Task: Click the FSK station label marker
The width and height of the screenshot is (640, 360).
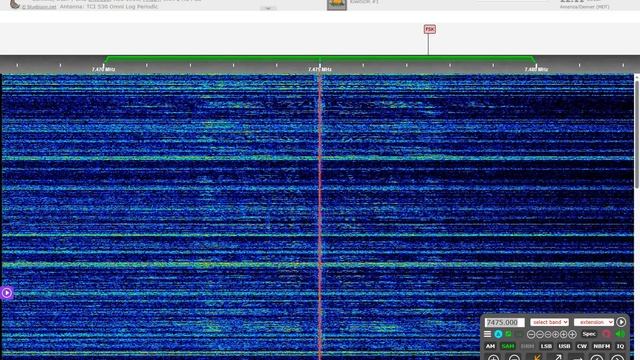Action: coord(430,29)
